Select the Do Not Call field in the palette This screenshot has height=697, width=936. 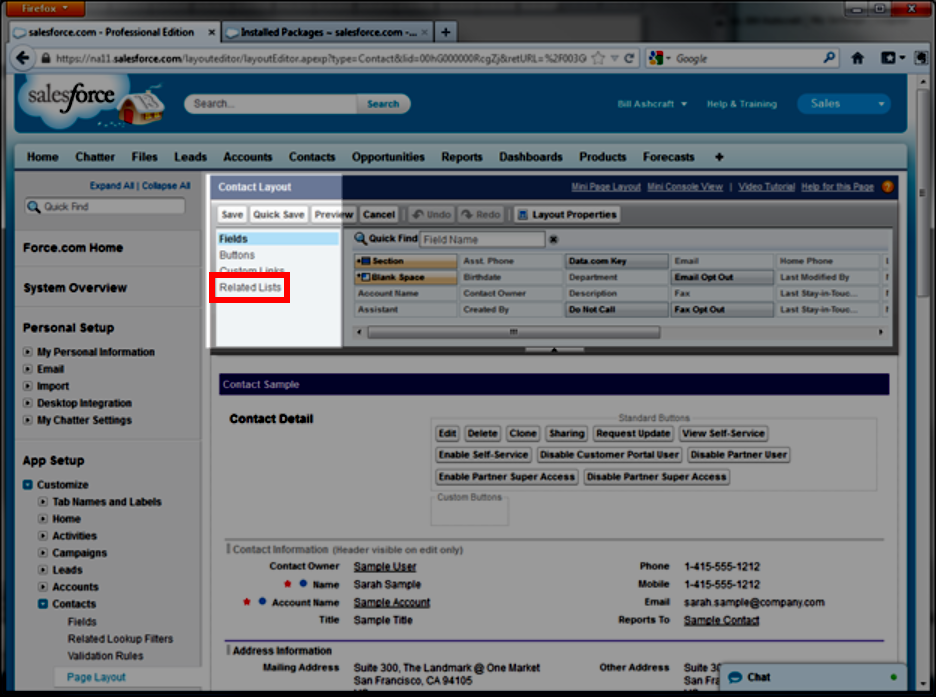click(x=617, y=310)
